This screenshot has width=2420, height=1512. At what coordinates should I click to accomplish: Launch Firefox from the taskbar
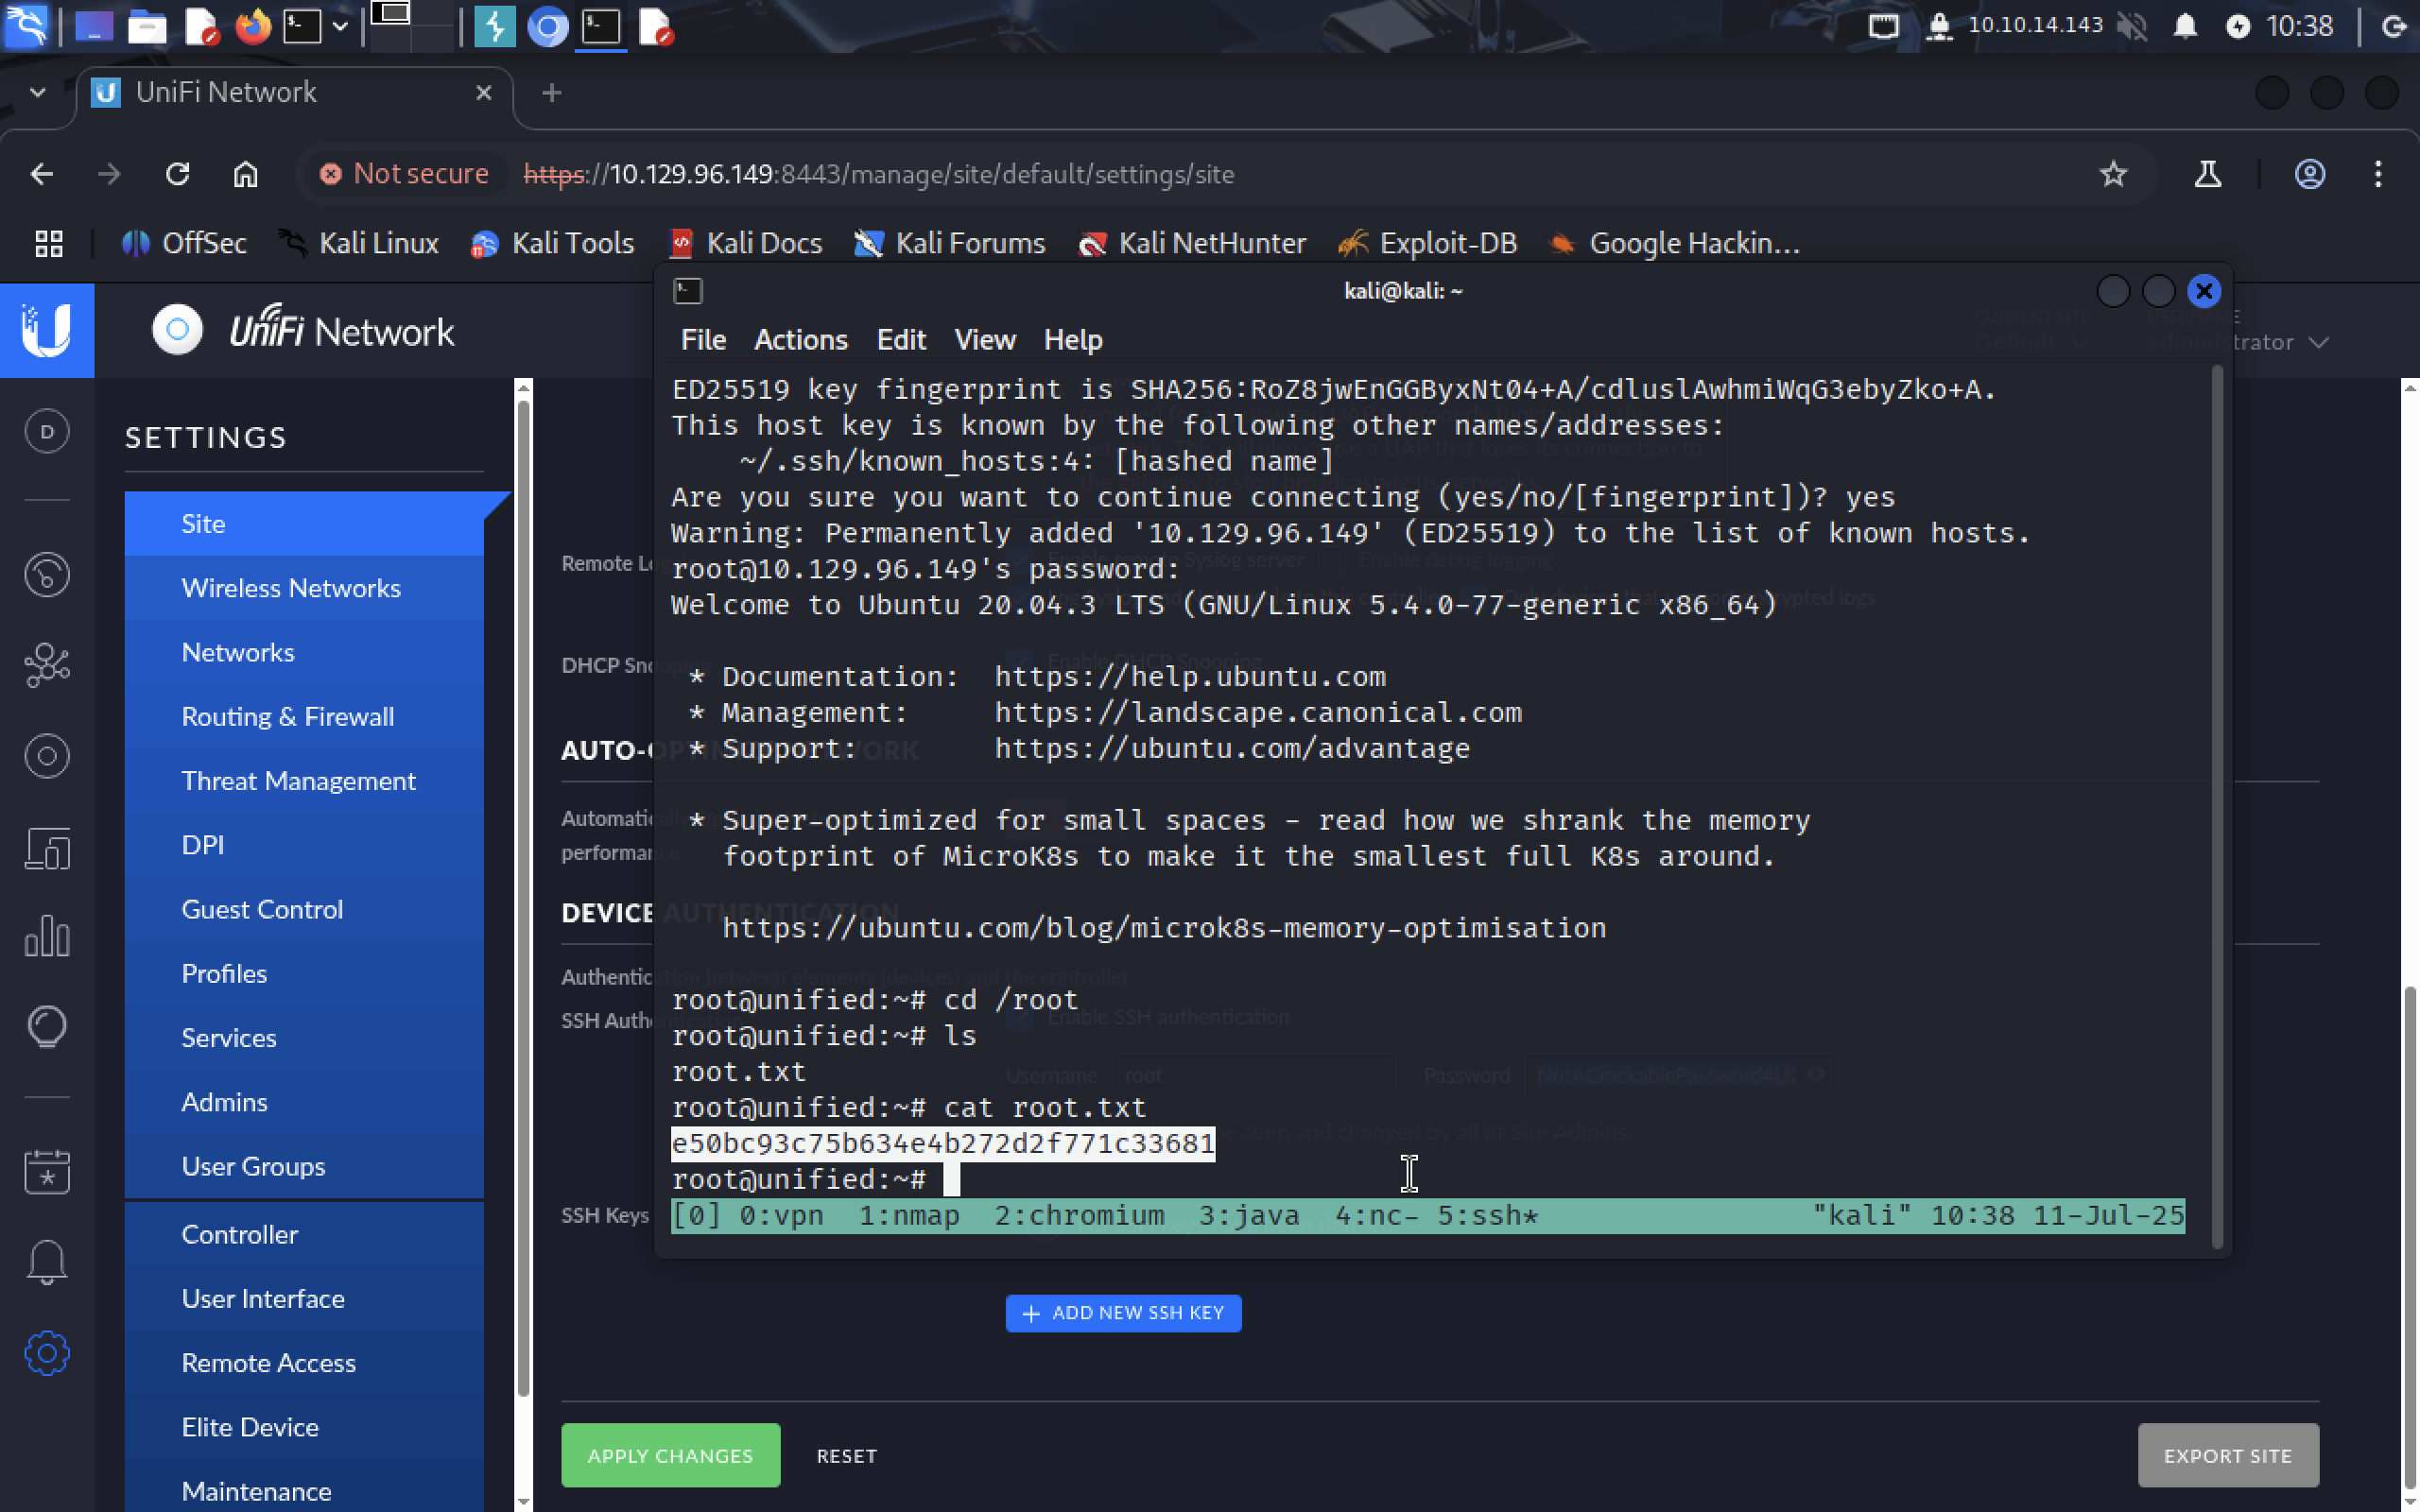coord(253,26)
